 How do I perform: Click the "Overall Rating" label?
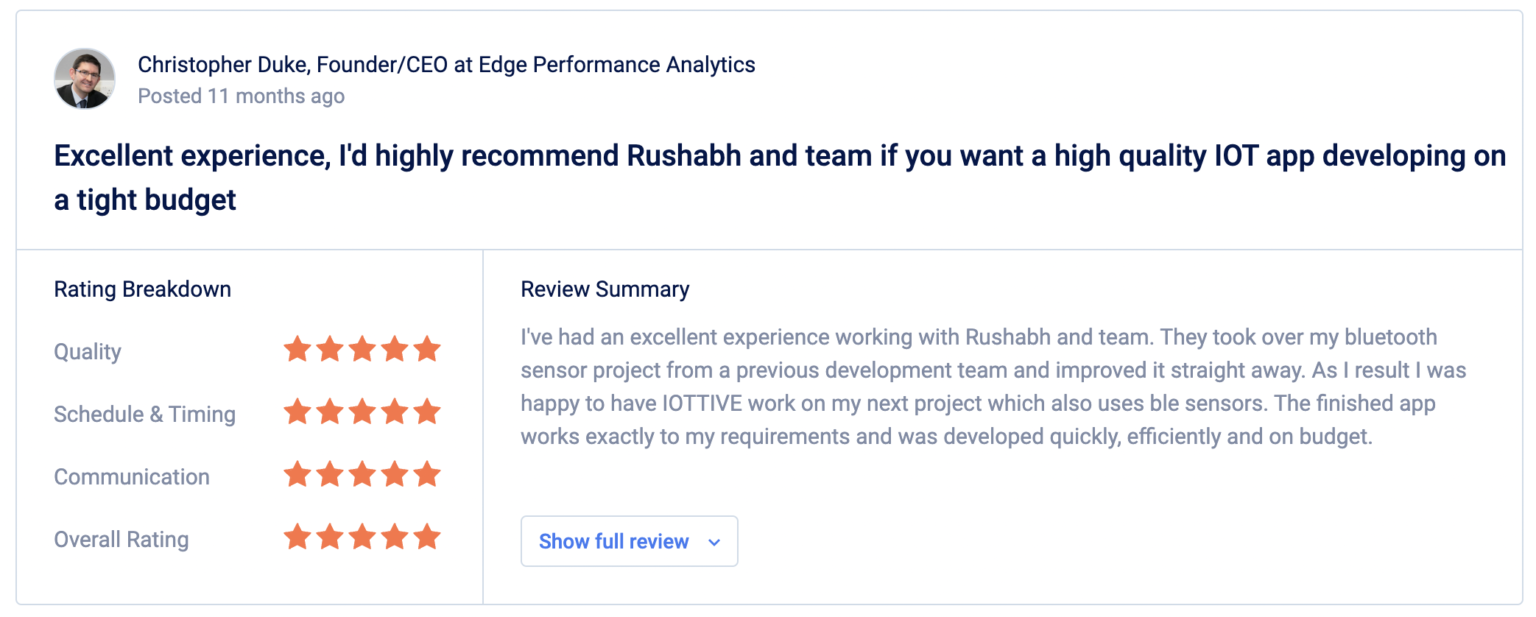point(121,539)
